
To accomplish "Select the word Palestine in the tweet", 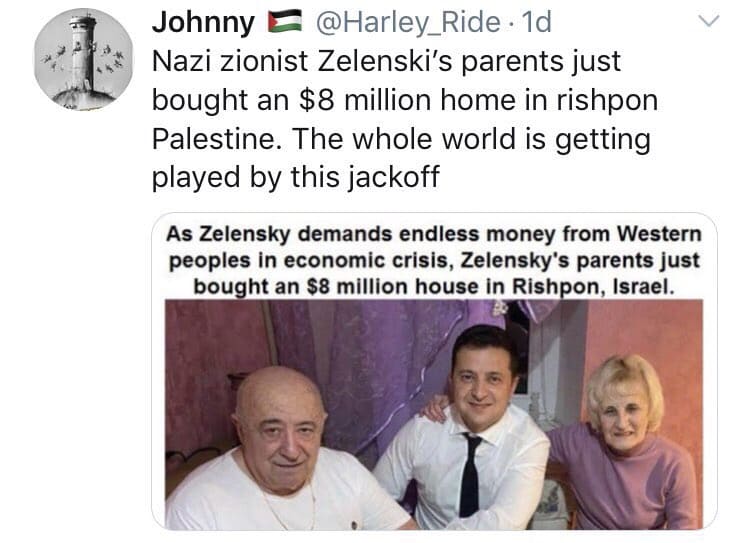I will [x=217, y=139].
